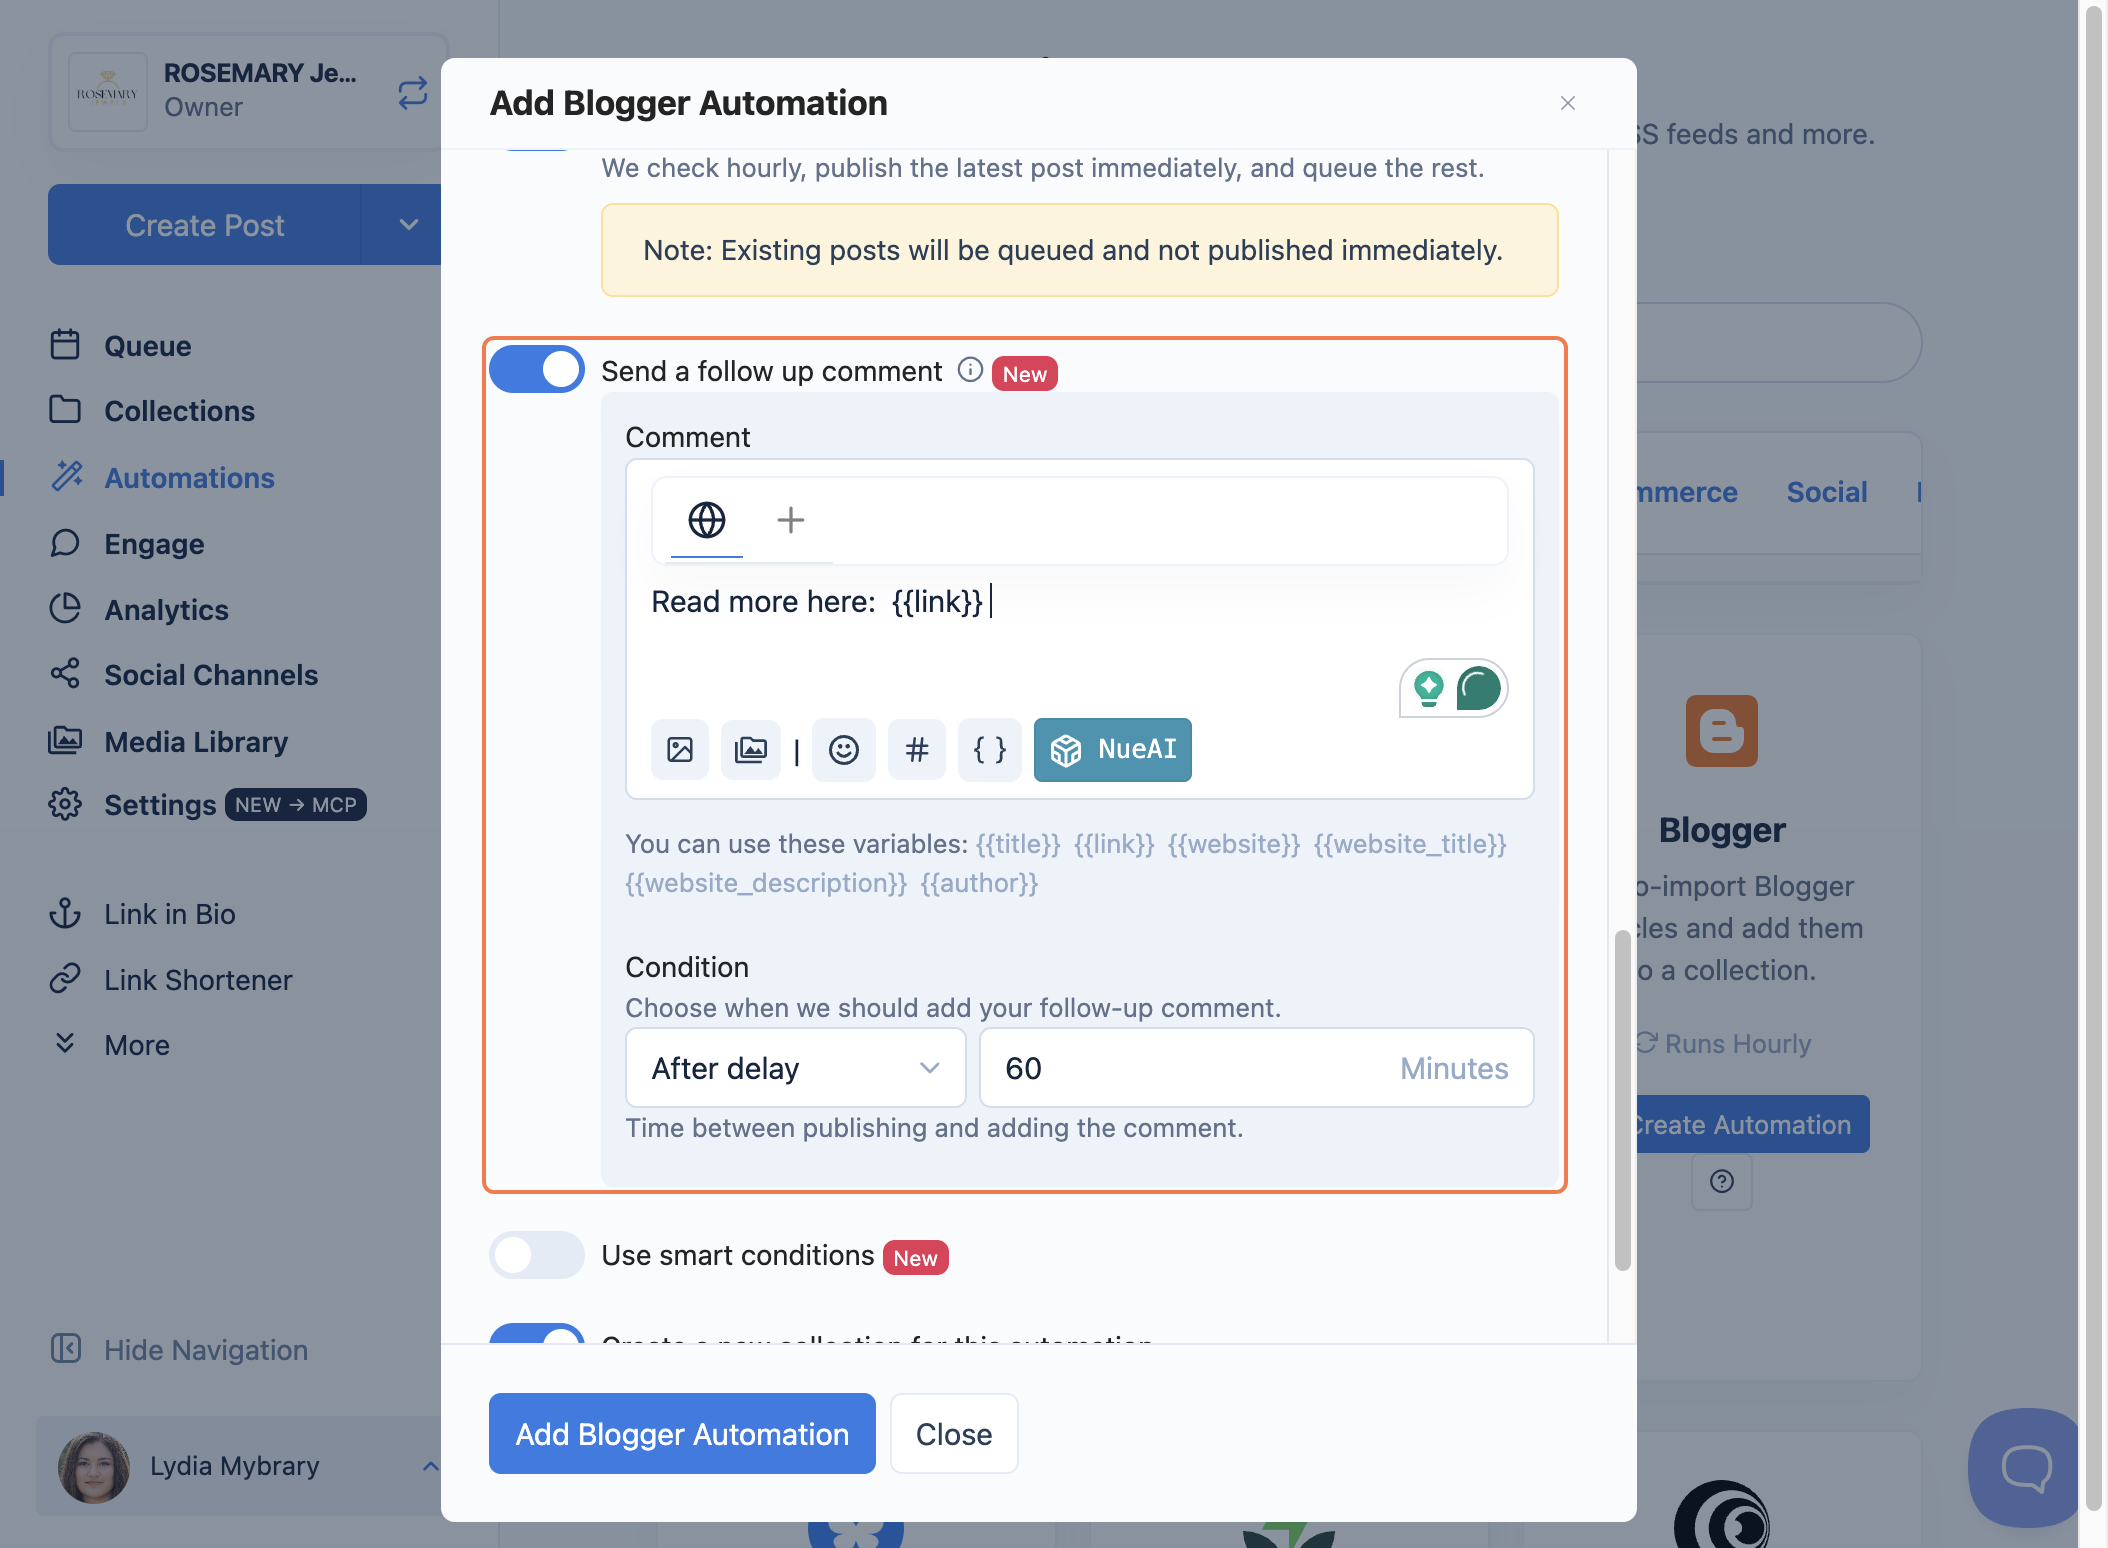The width and height of the screenshot is (2108, 1548).
Task: Disable the Send a follow up comment toggle
Action: pyautogui.click(x=537, y=370)
